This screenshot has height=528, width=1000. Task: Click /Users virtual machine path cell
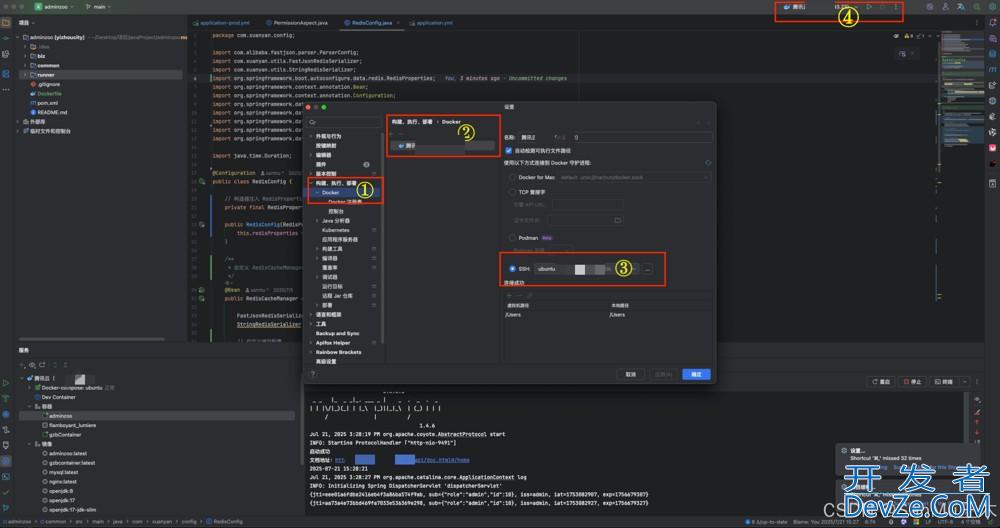click(513, 315)
